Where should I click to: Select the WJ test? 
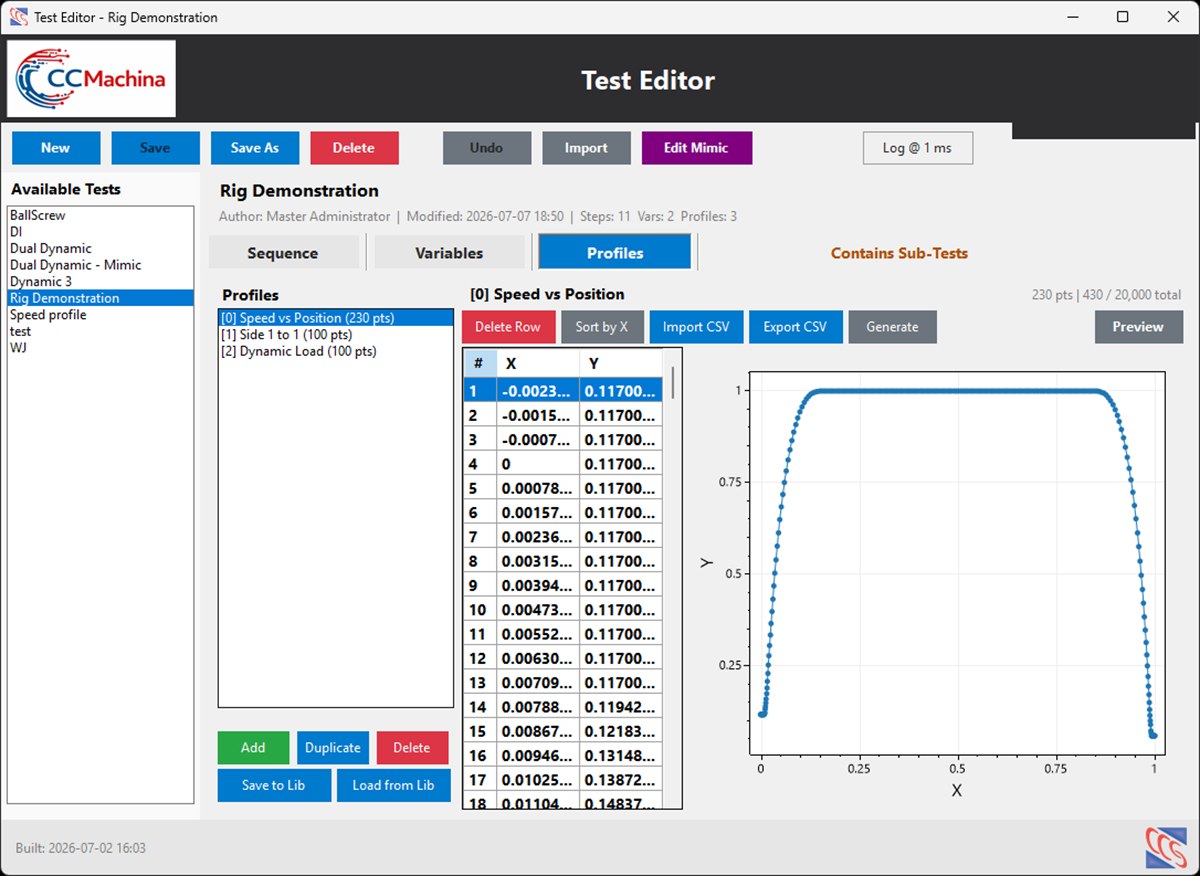click(100, 347)
